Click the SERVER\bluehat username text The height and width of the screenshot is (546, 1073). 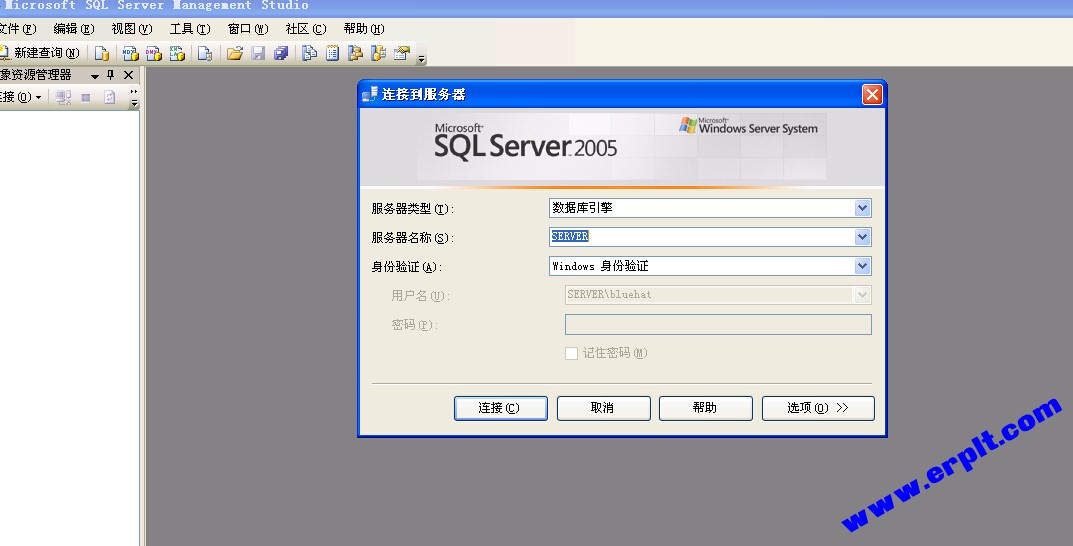[x=609, y=295]
